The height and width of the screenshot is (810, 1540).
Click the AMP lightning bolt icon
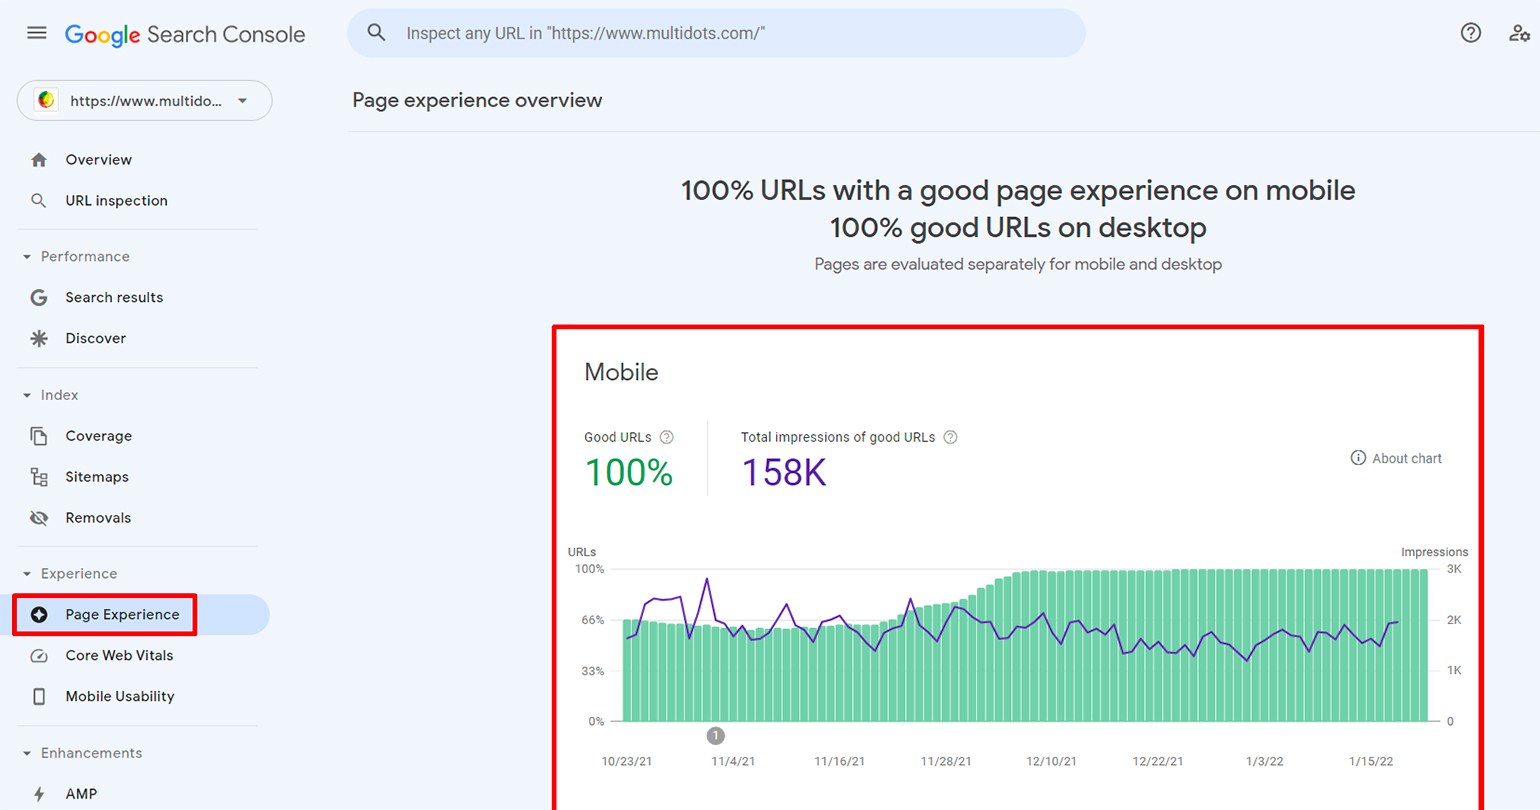(x=39, y=794)
